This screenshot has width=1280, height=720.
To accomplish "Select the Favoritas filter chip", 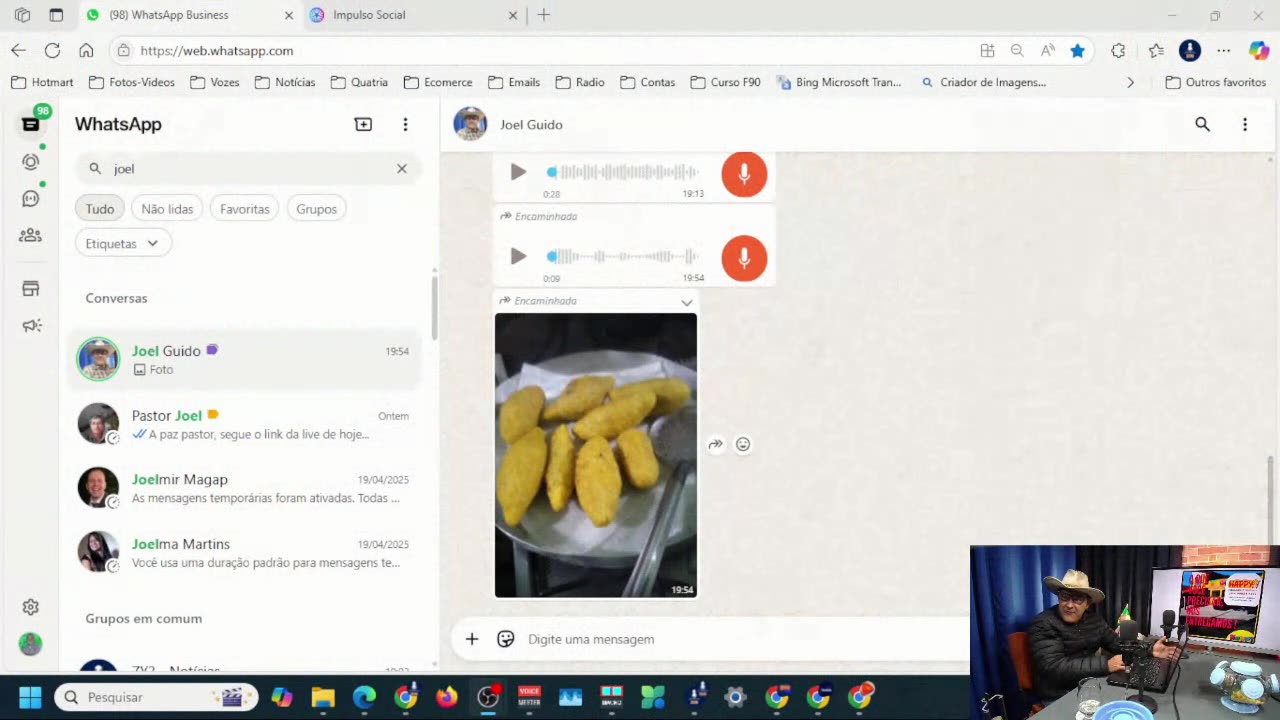I will [x=245, y=209].
